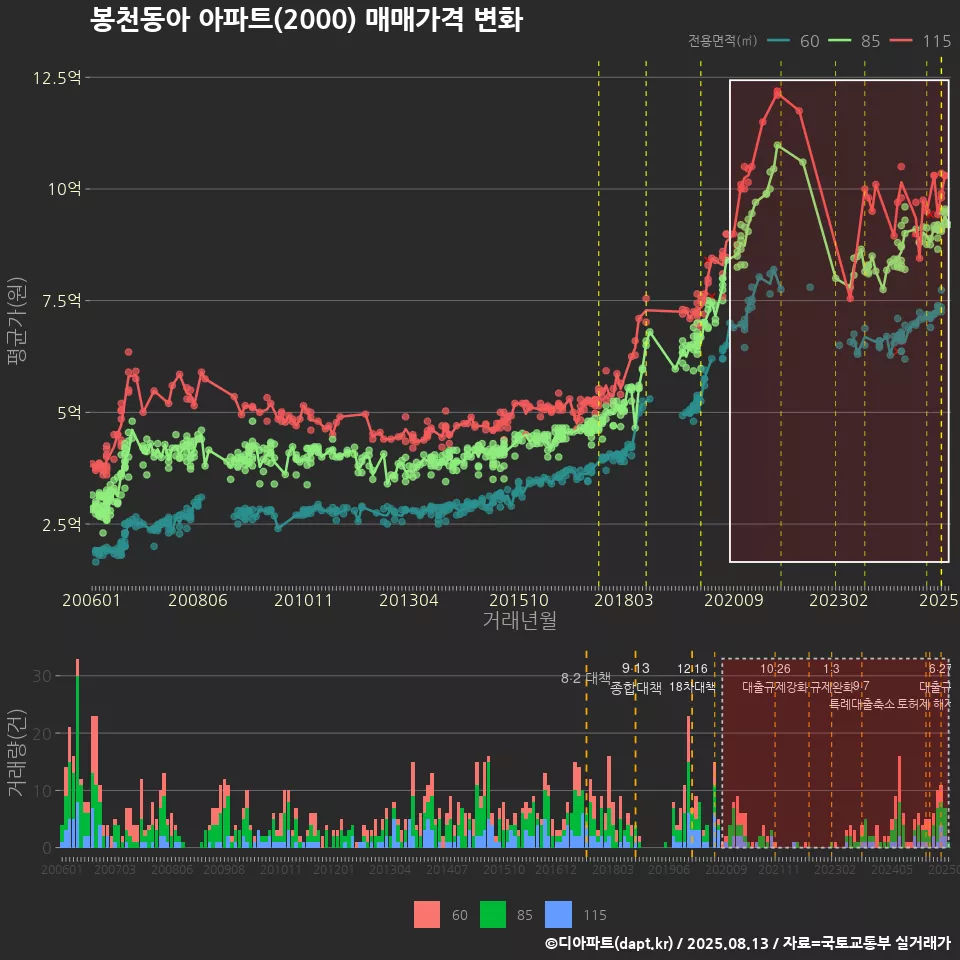Click the 전용면적(㎡) legend heading
The image size is (960, 960).
722,40
